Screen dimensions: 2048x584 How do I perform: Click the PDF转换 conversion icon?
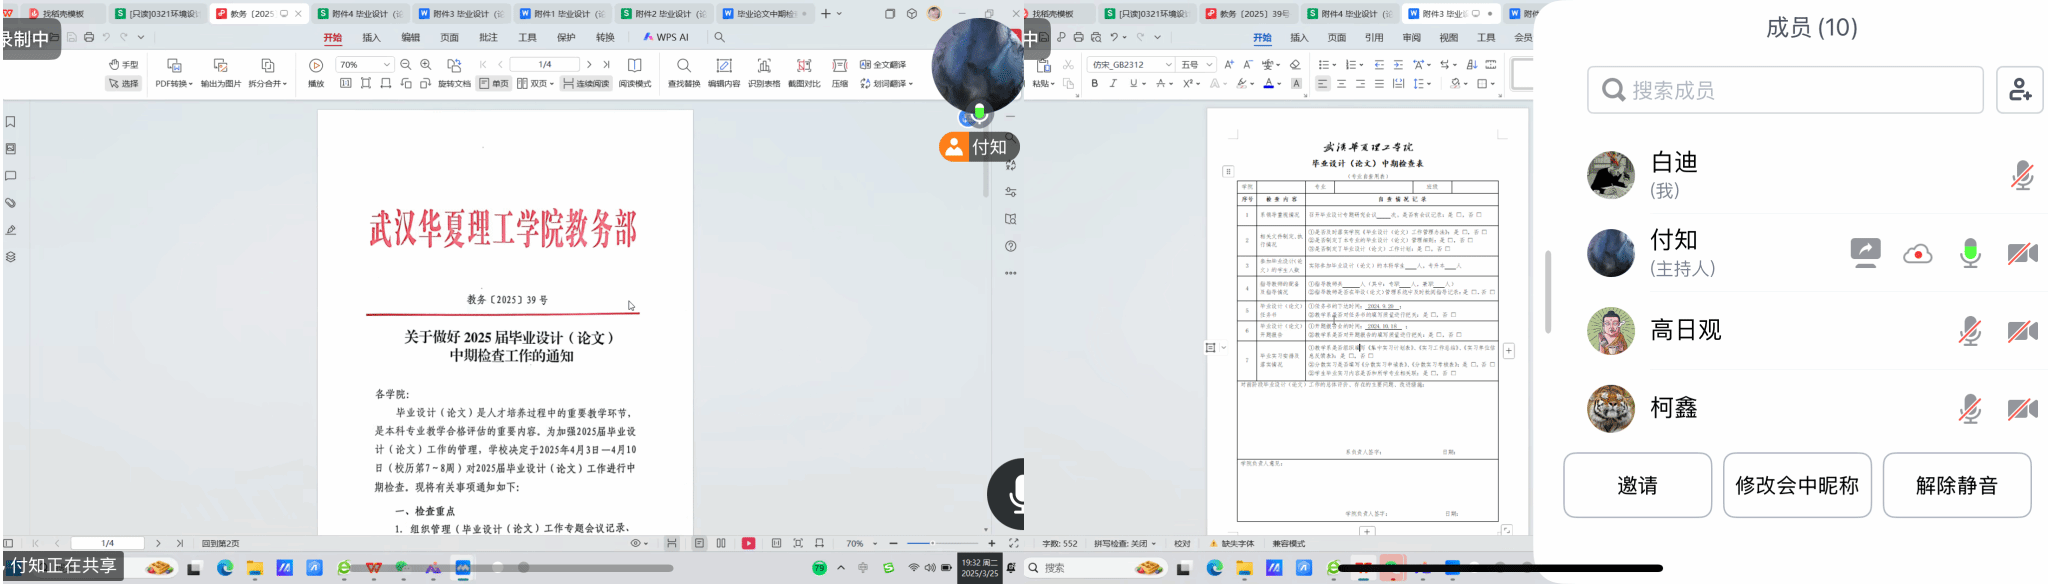coord(173,65)
